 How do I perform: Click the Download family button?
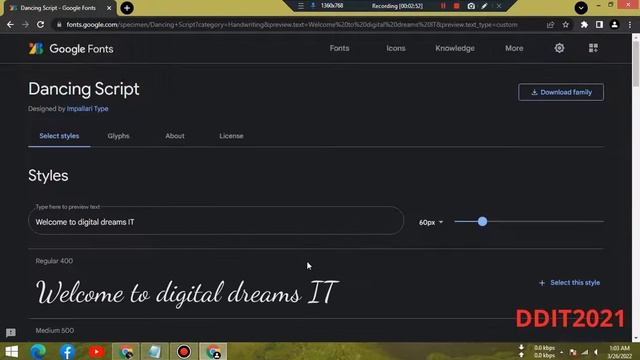(561, 92)
